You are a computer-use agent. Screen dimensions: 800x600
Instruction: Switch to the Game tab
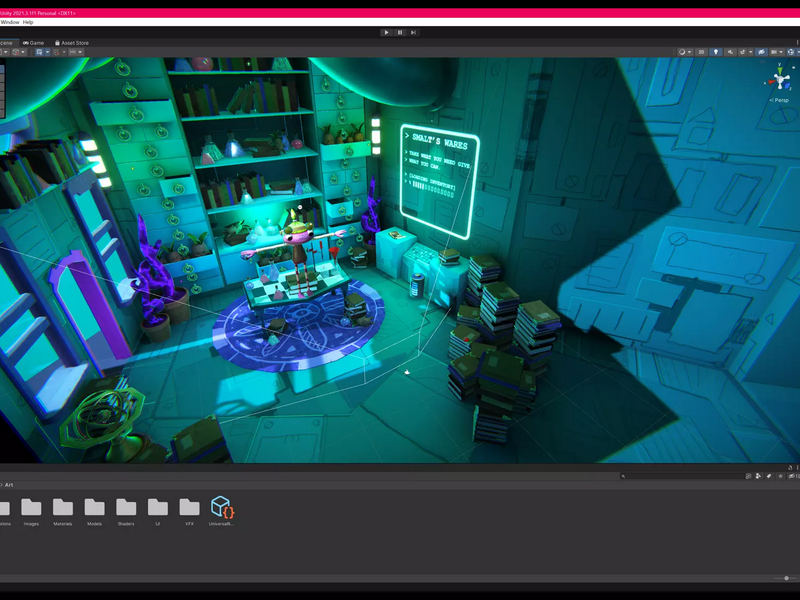34,43
